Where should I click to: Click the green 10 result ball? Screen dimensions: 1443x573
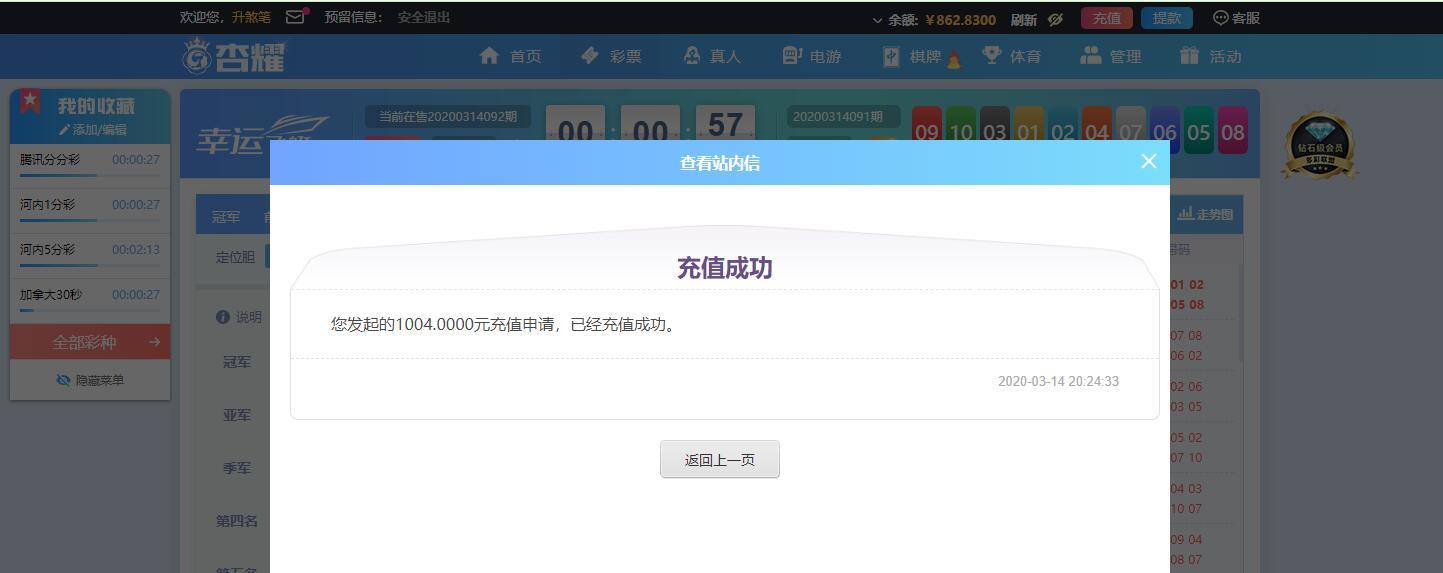click(961, 131)
